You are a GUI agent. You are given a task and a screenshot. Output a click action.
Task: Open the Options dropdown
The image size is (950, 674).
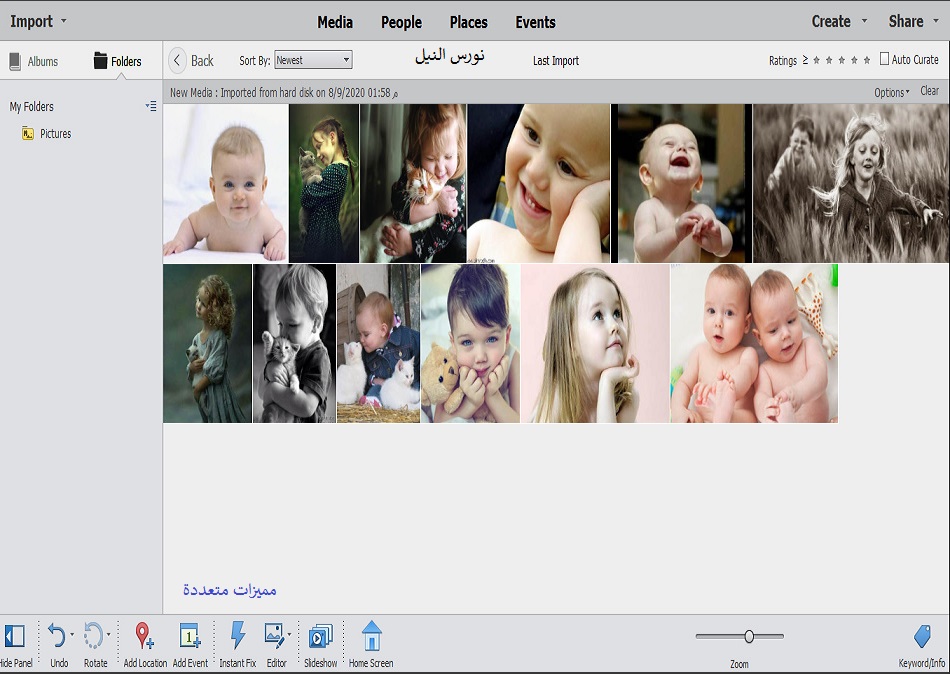coord(891,92)
